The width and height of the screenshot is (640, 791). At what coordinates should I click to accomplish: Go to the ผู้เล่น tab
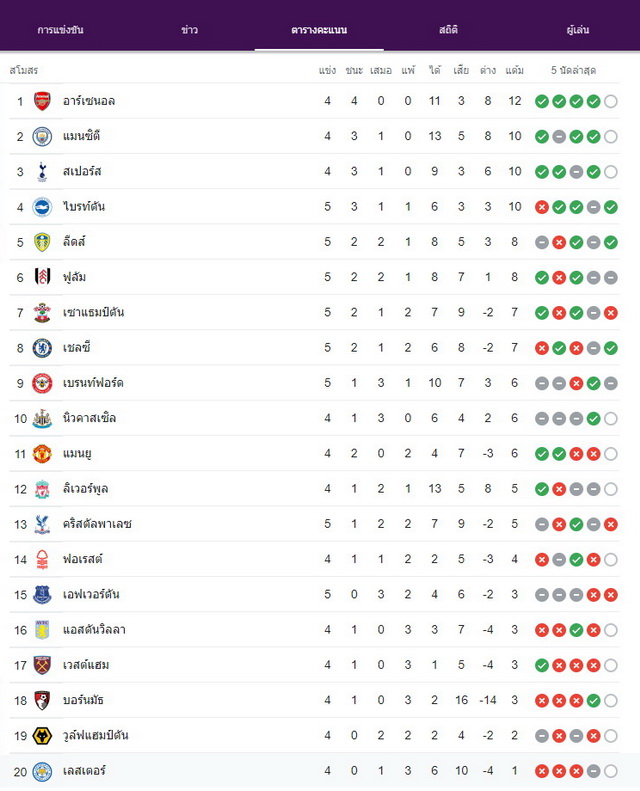[578, 30]
